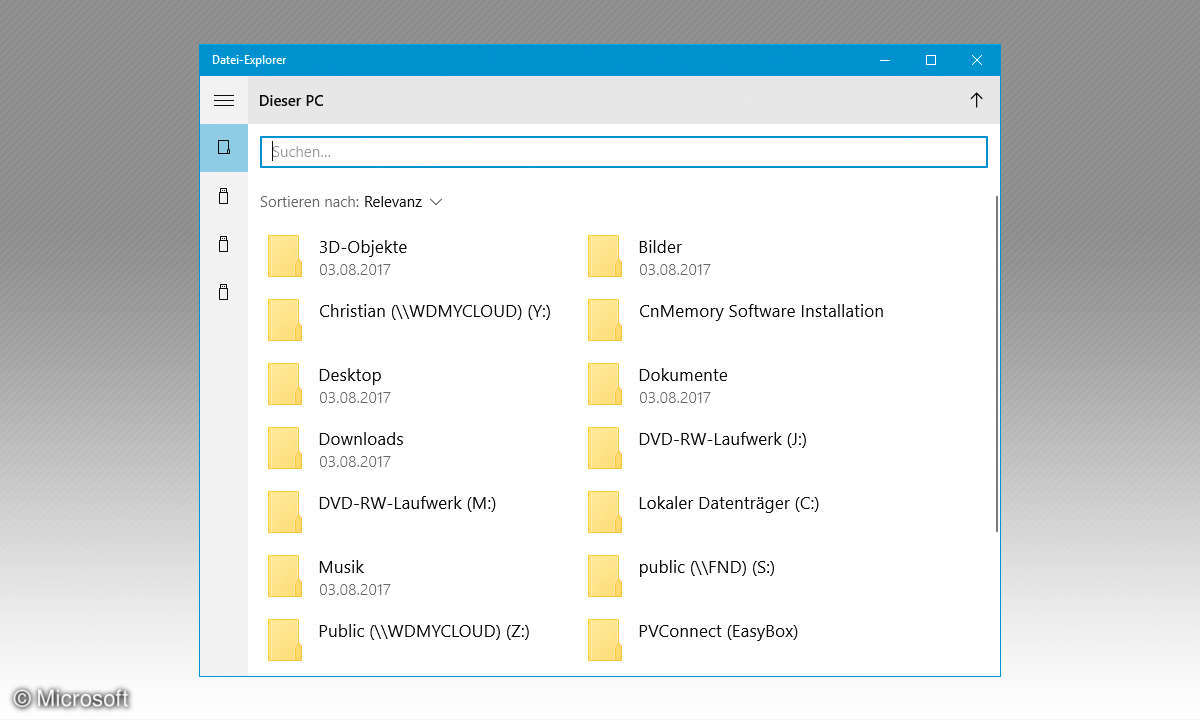This screenshot has width=1200, height=720.
Task: Go up one level with the arrow
Action: [976, 100]
